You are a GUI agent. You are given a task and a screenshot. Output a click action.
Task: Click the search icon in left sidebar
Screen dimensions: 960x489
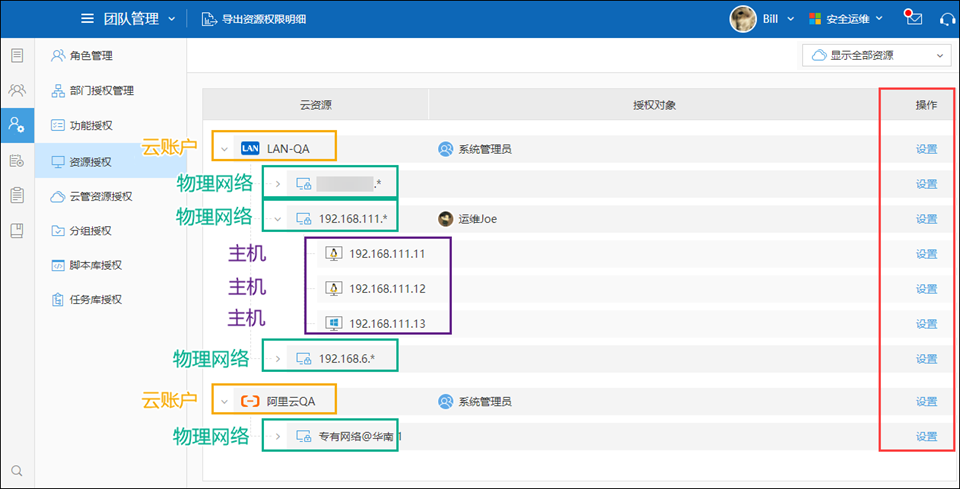coord(16,471)
